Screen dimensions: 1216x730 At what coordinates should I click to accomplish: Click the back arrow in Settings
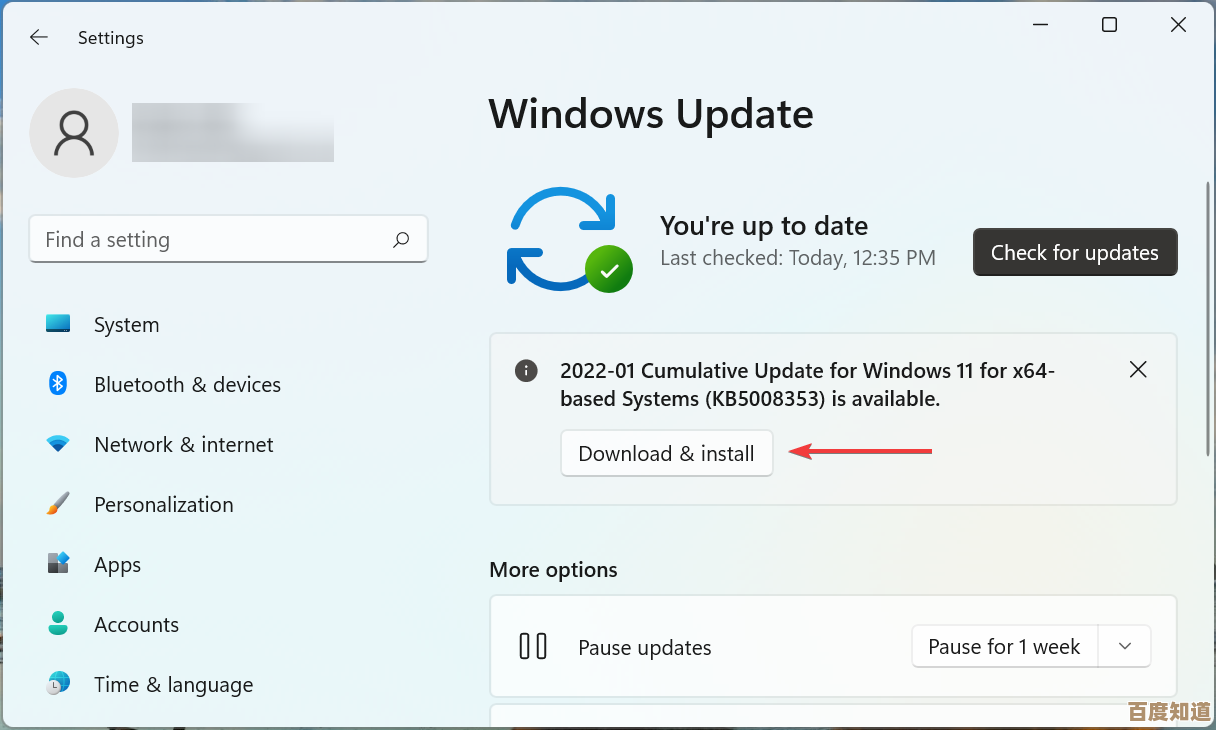click(x=38, y=38)
